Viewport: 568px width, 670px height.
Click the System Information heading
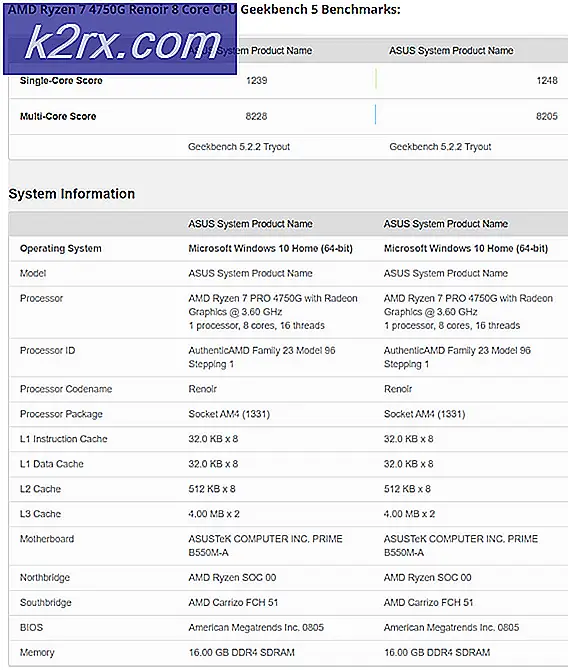tap(72, 194)
